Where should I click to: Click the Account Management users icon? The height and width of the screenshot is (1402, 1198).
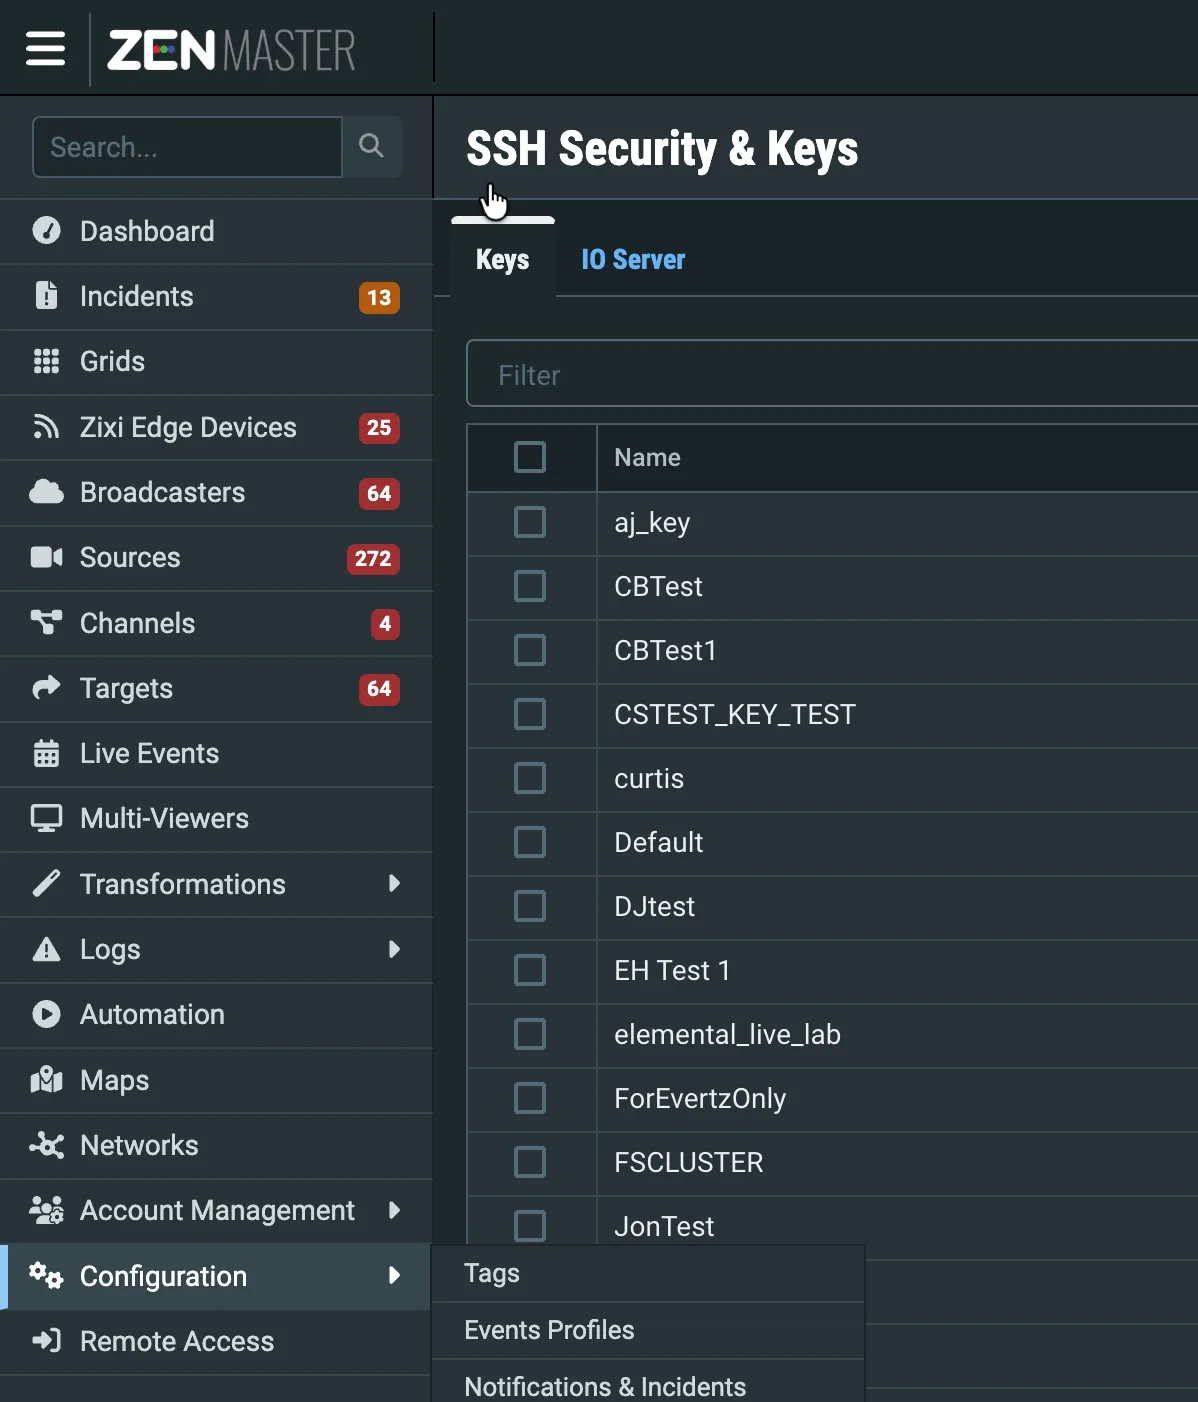tap(46, 1210)
